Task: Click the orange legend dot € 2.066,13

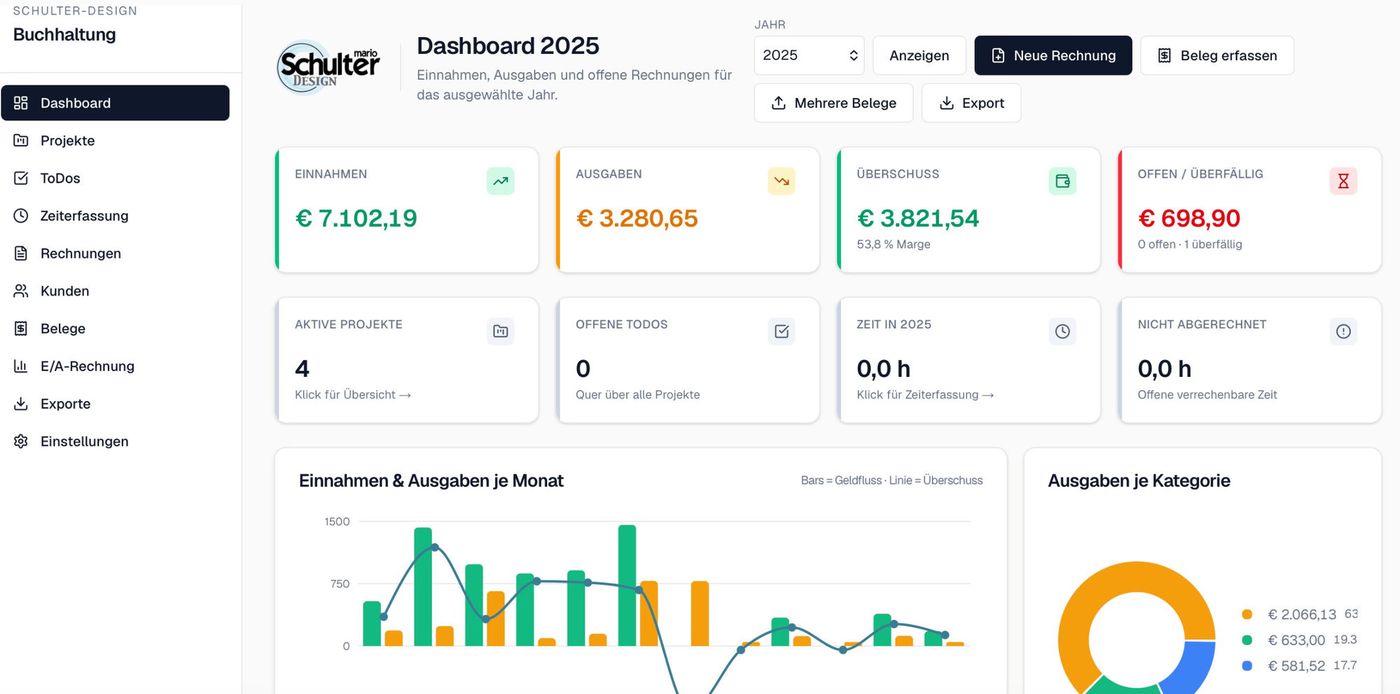Action: coord(1247,615)
